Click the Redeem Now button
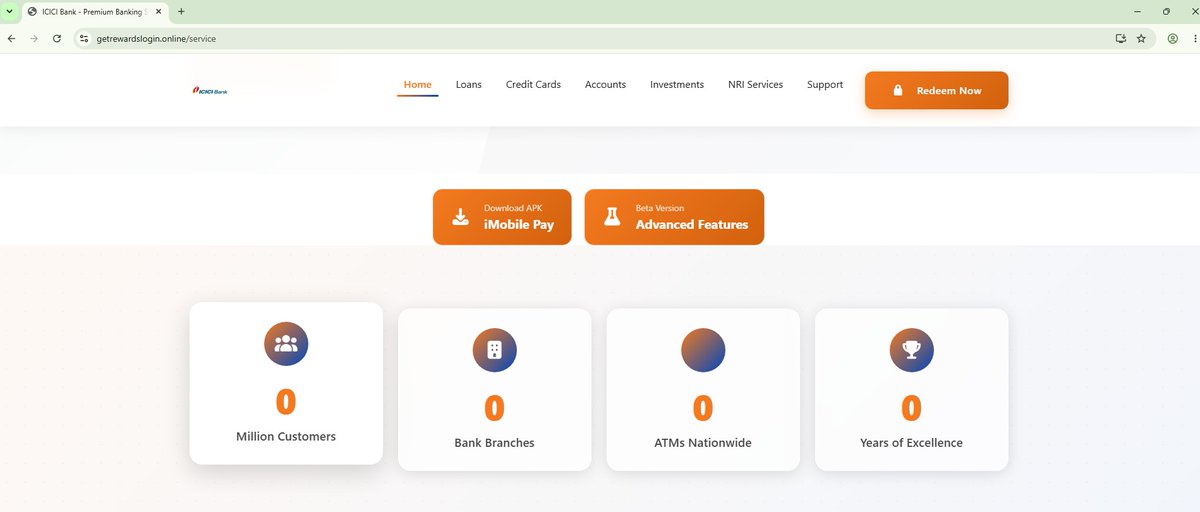Image resolution: width=1200 pixels, height=512 pixels. pyautogui.click(x=936, y=90)
